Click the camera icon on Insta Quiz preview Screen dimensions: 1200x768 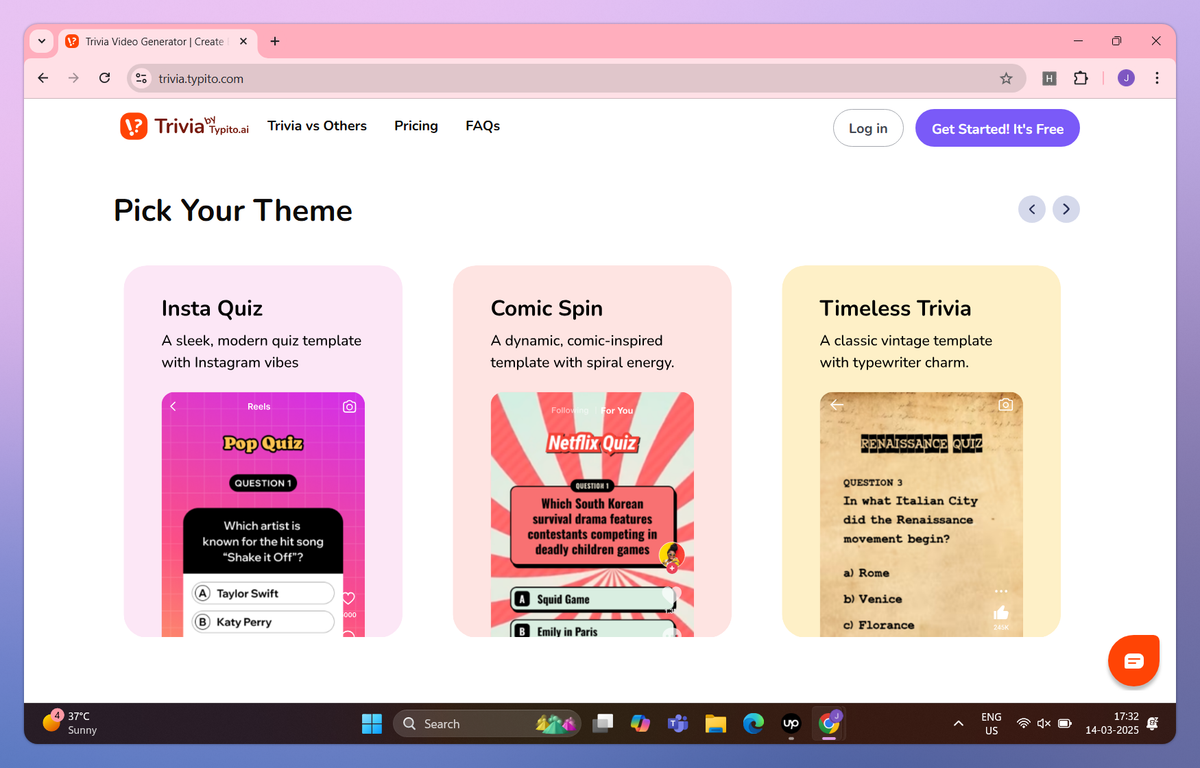[348, 405]
